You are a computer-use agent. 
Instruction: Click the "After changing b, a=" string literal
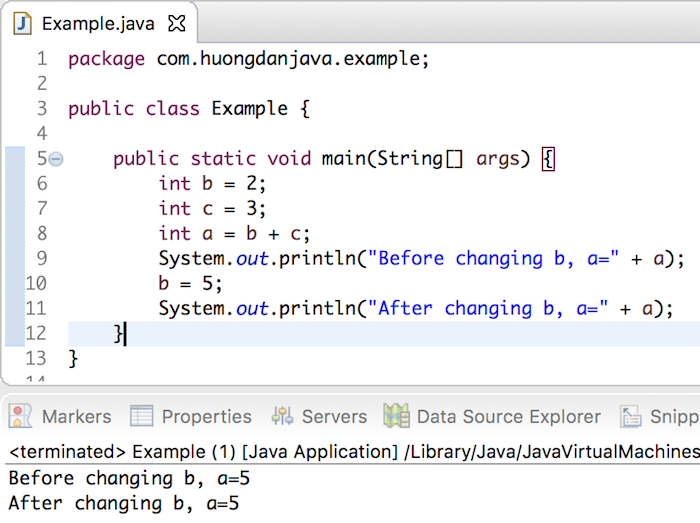(488, 309)
